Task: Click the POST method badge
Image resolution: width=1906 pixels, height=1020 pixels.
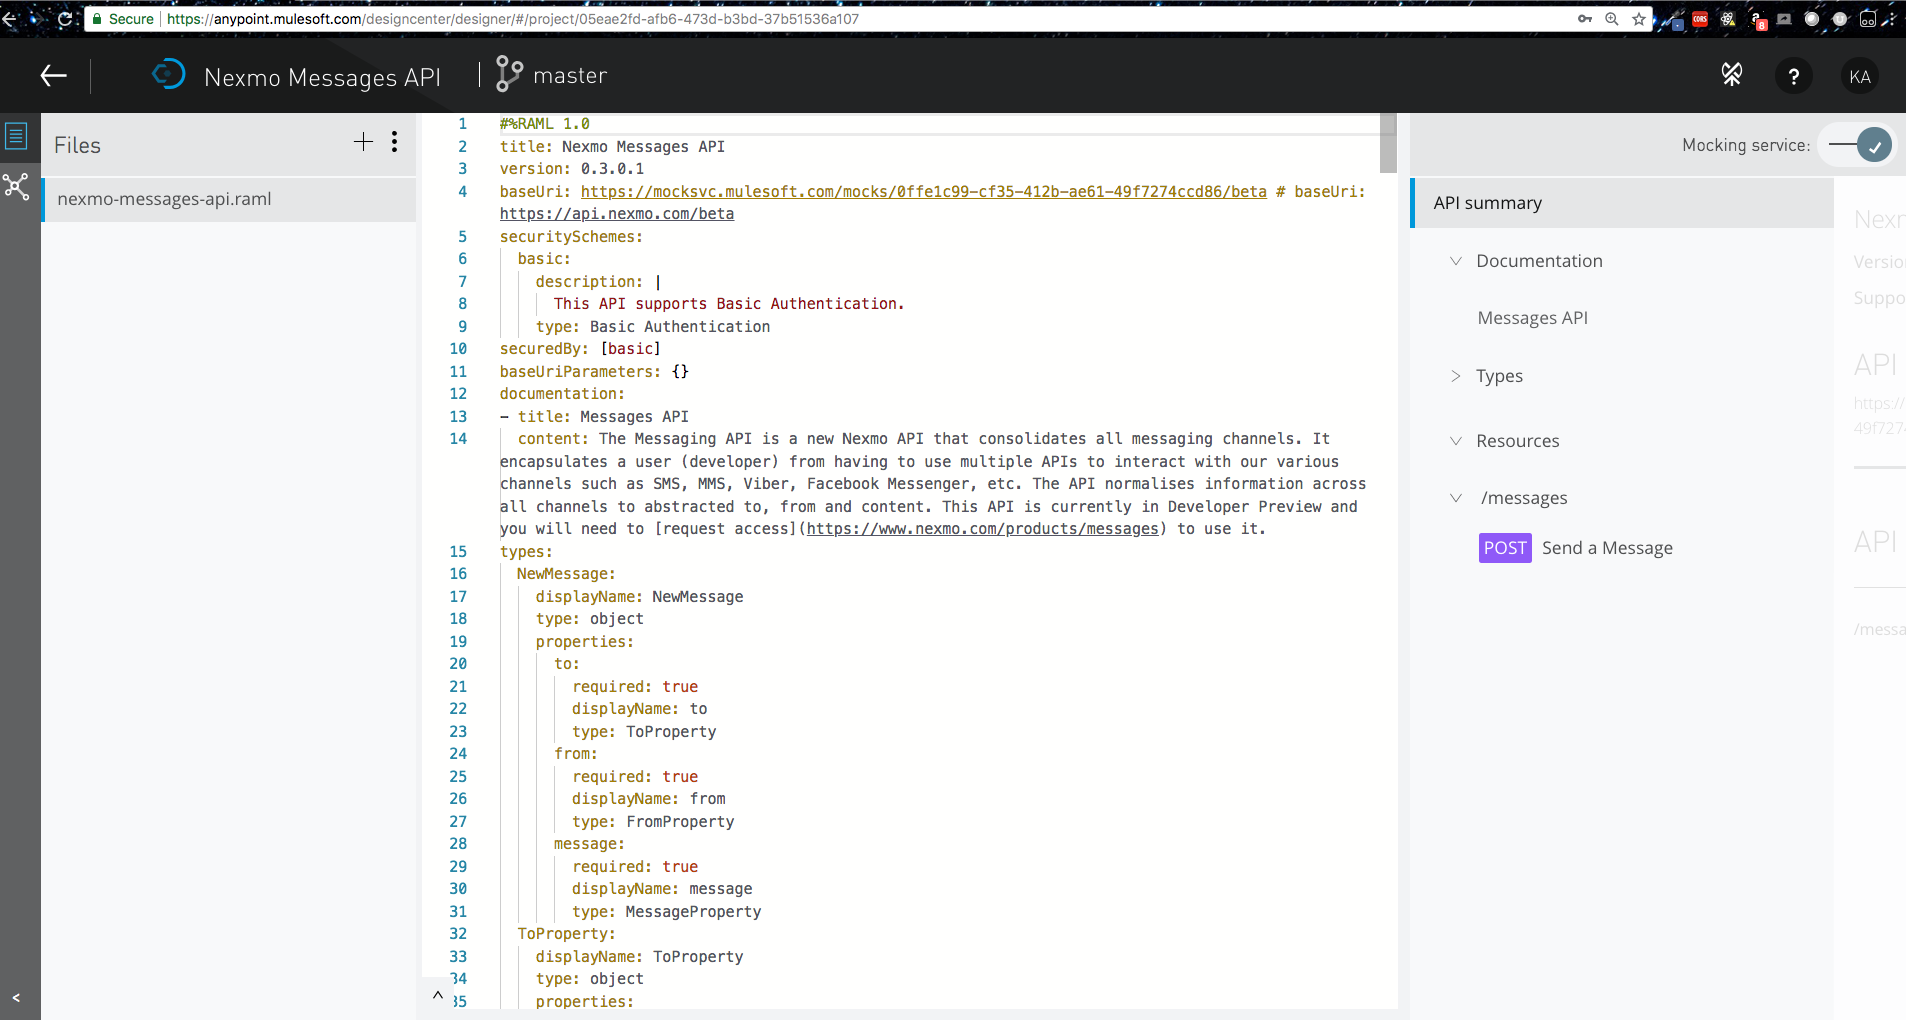Action: pos(1505,548)
